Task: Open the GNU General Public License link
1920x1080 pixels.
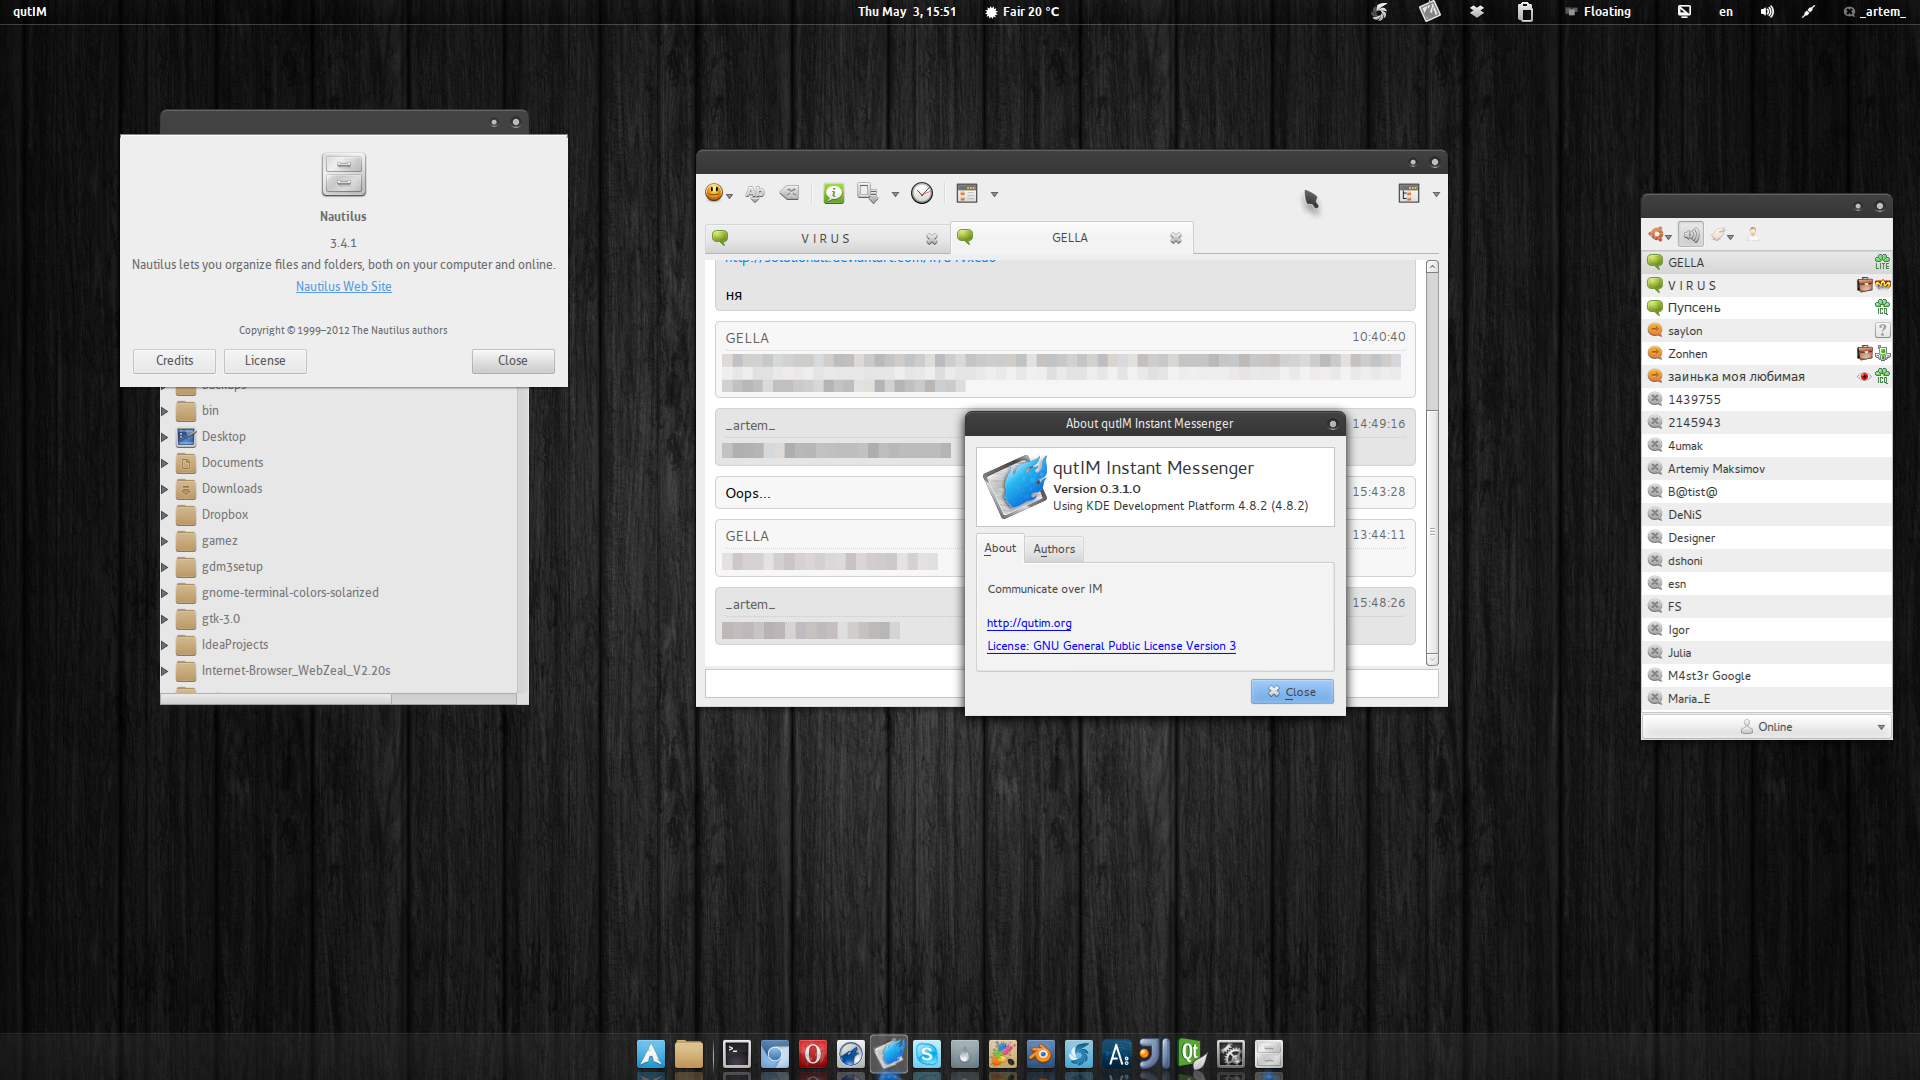Action: click(x=1111, y=646)
